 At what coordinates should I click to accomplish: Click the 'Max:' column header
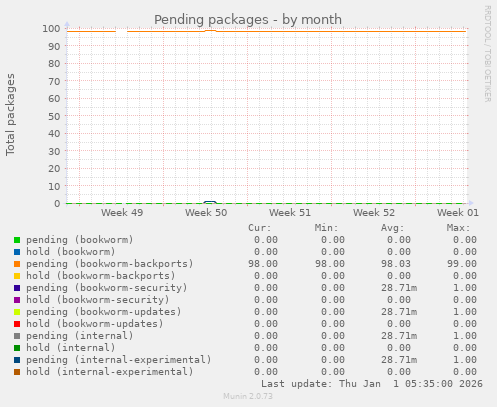[x=458, y=228]
